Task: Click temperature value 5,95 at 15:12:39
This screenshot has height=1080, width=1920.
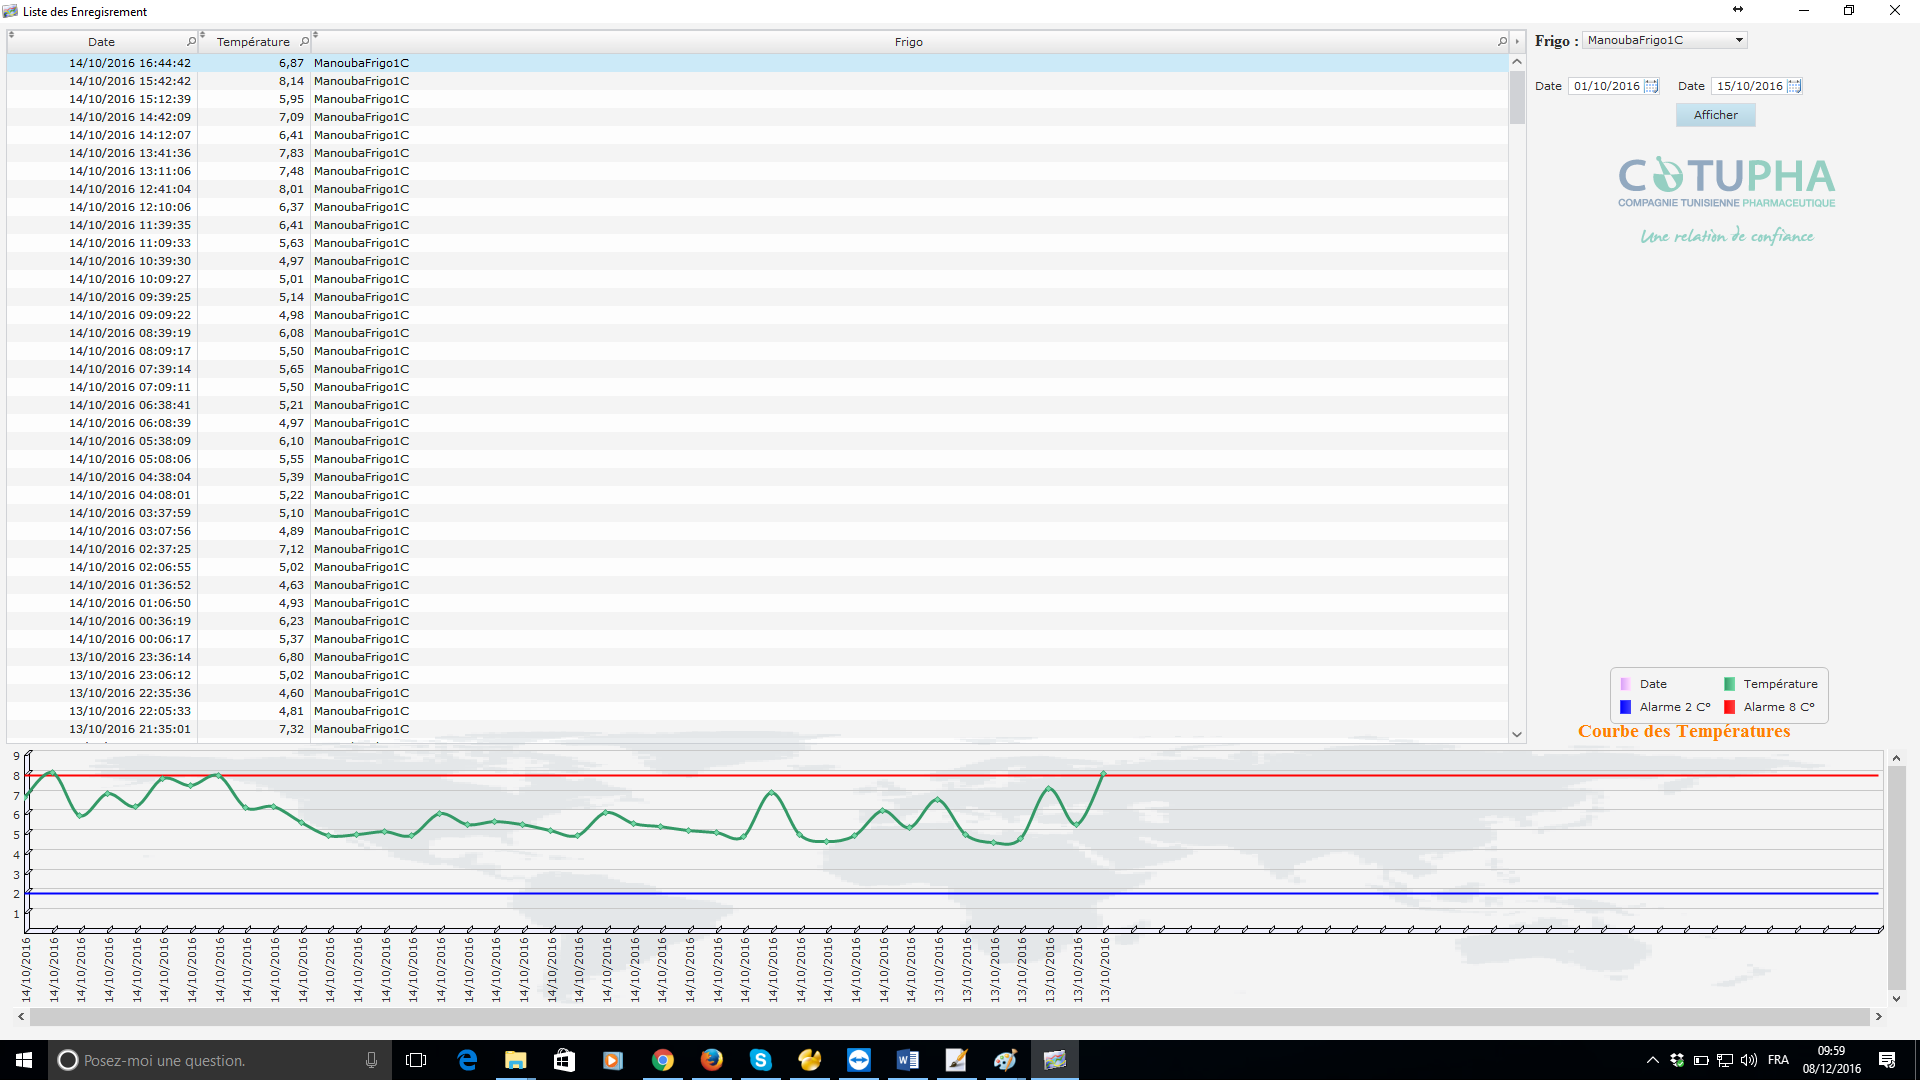Action: click(x=291, y=99)
